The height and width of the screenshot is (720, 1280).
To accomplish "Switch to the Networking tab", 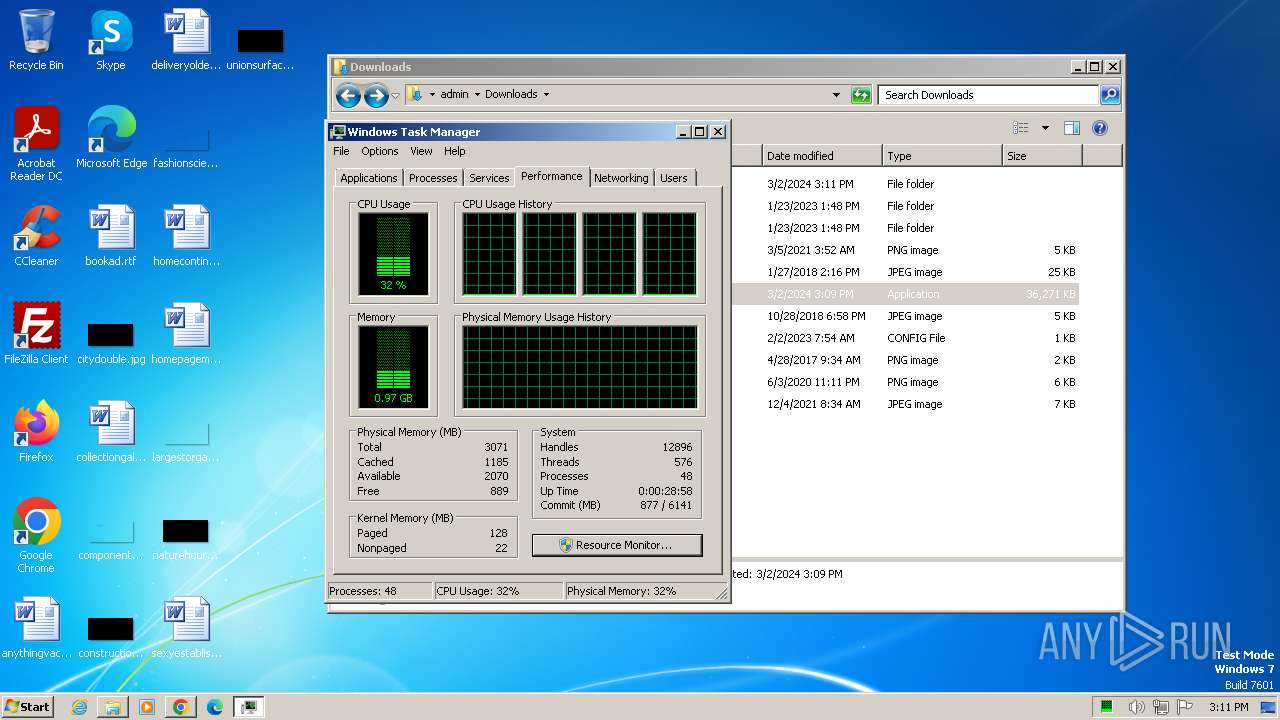I will coord(621,178).
